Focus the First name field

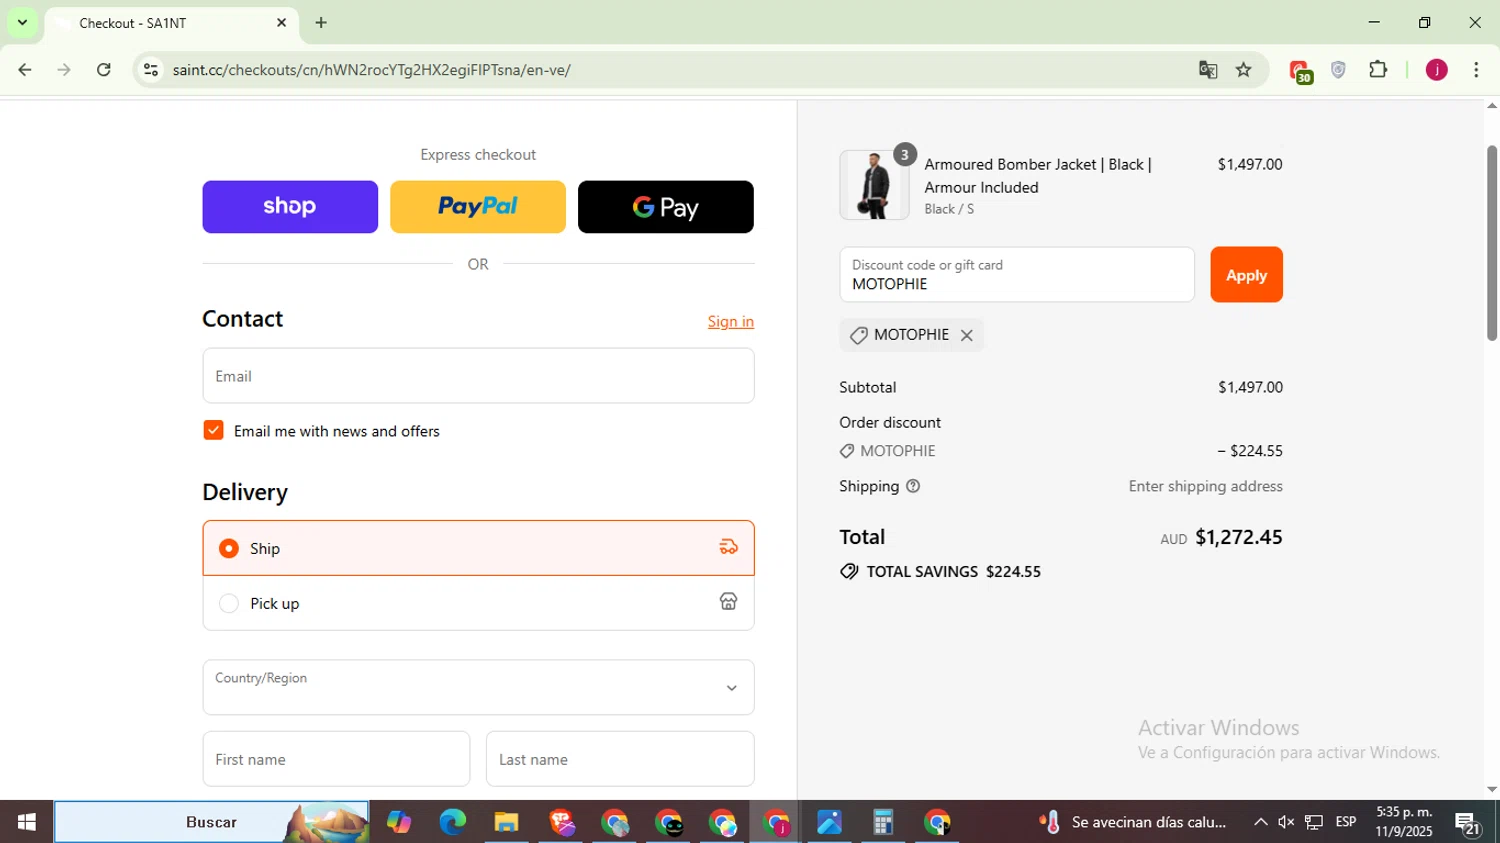(x=336, y=759)
